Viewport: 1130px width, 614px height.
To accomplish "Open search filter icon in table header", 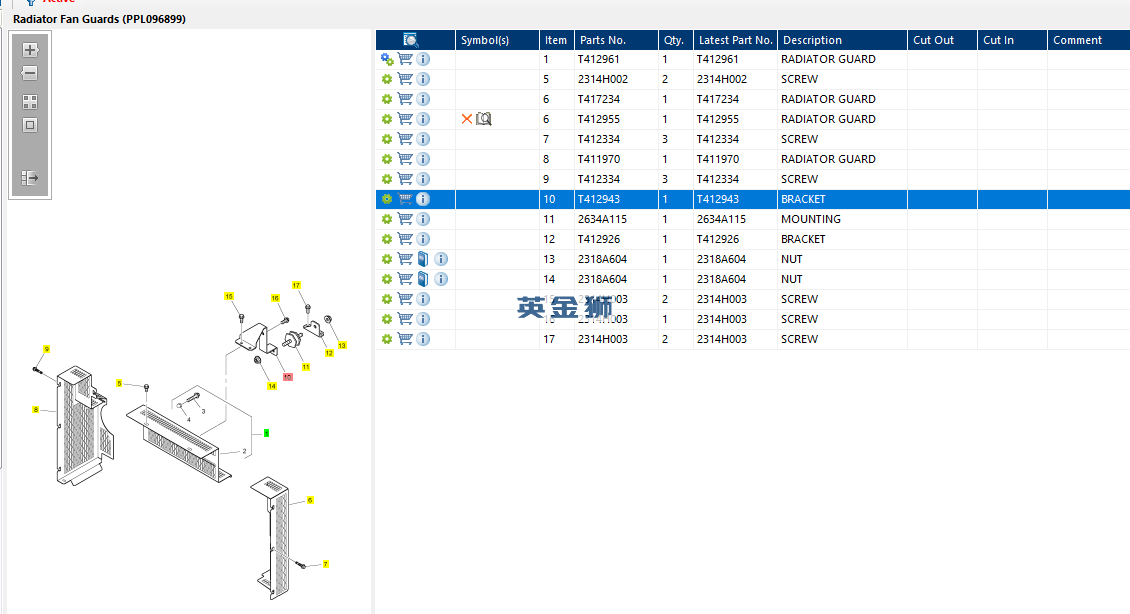I will point(411,40).
